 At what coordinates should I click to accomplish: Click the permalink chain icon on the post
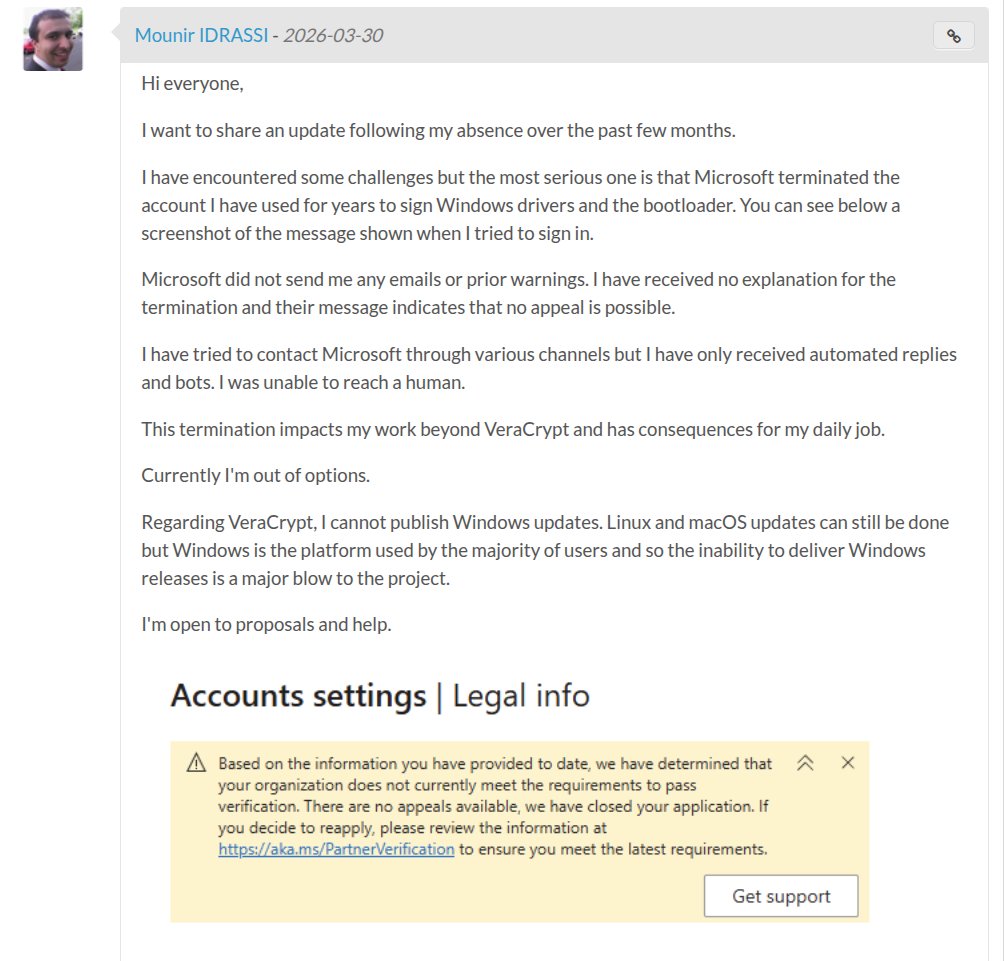953,36
